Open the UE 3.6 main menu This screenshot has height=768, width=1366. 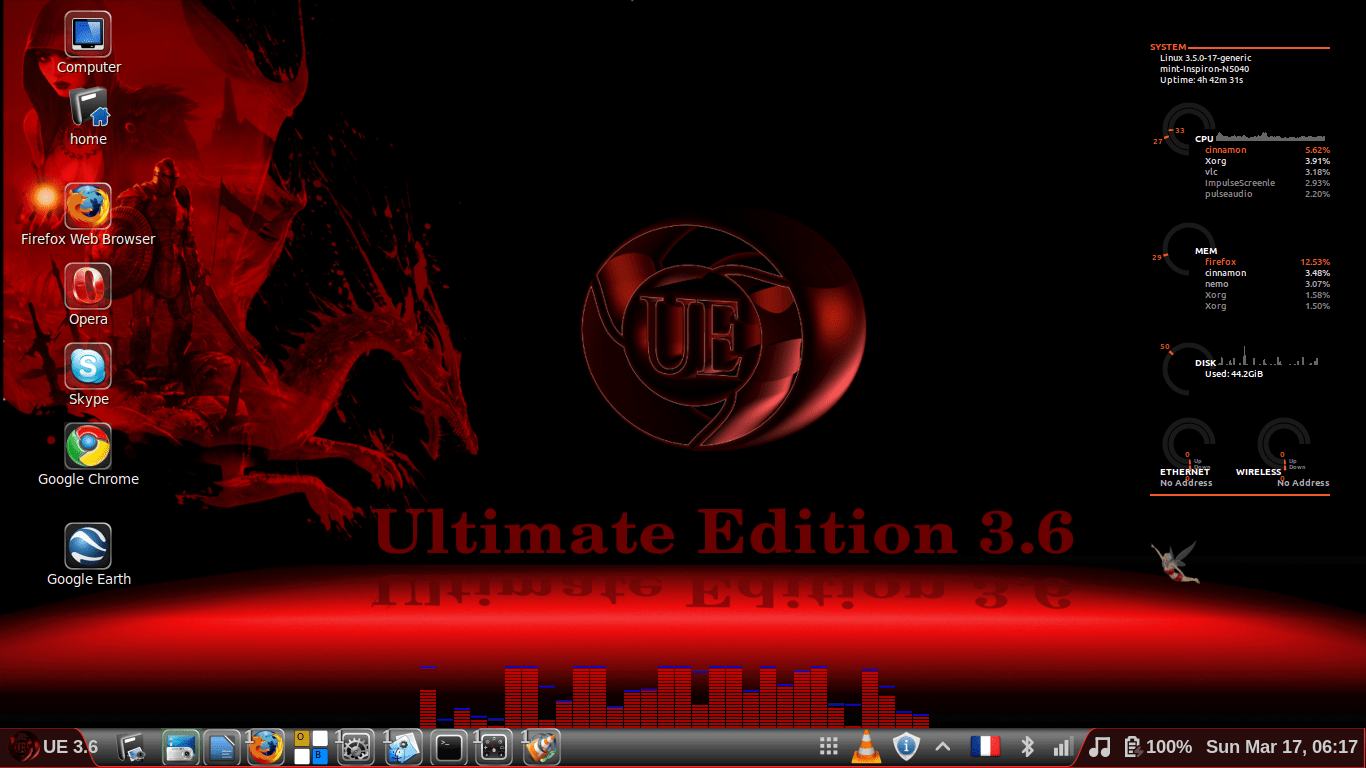(x=52, y=747)
